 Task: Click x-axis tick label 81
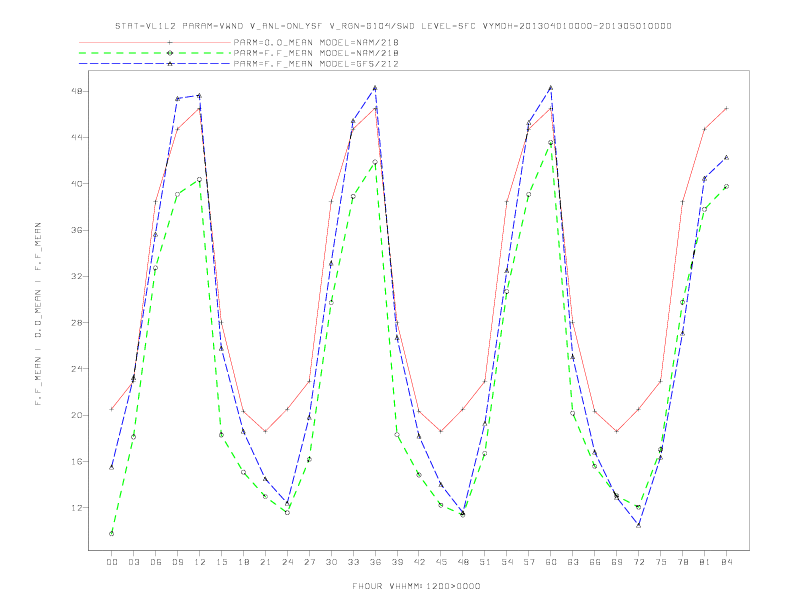tap(705, 562)
